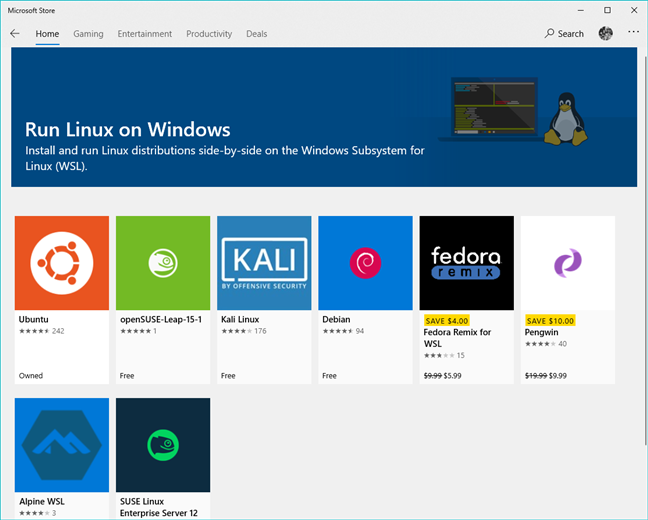
Task: Open the Debian tile icon
Action: [x=365, y=263]
